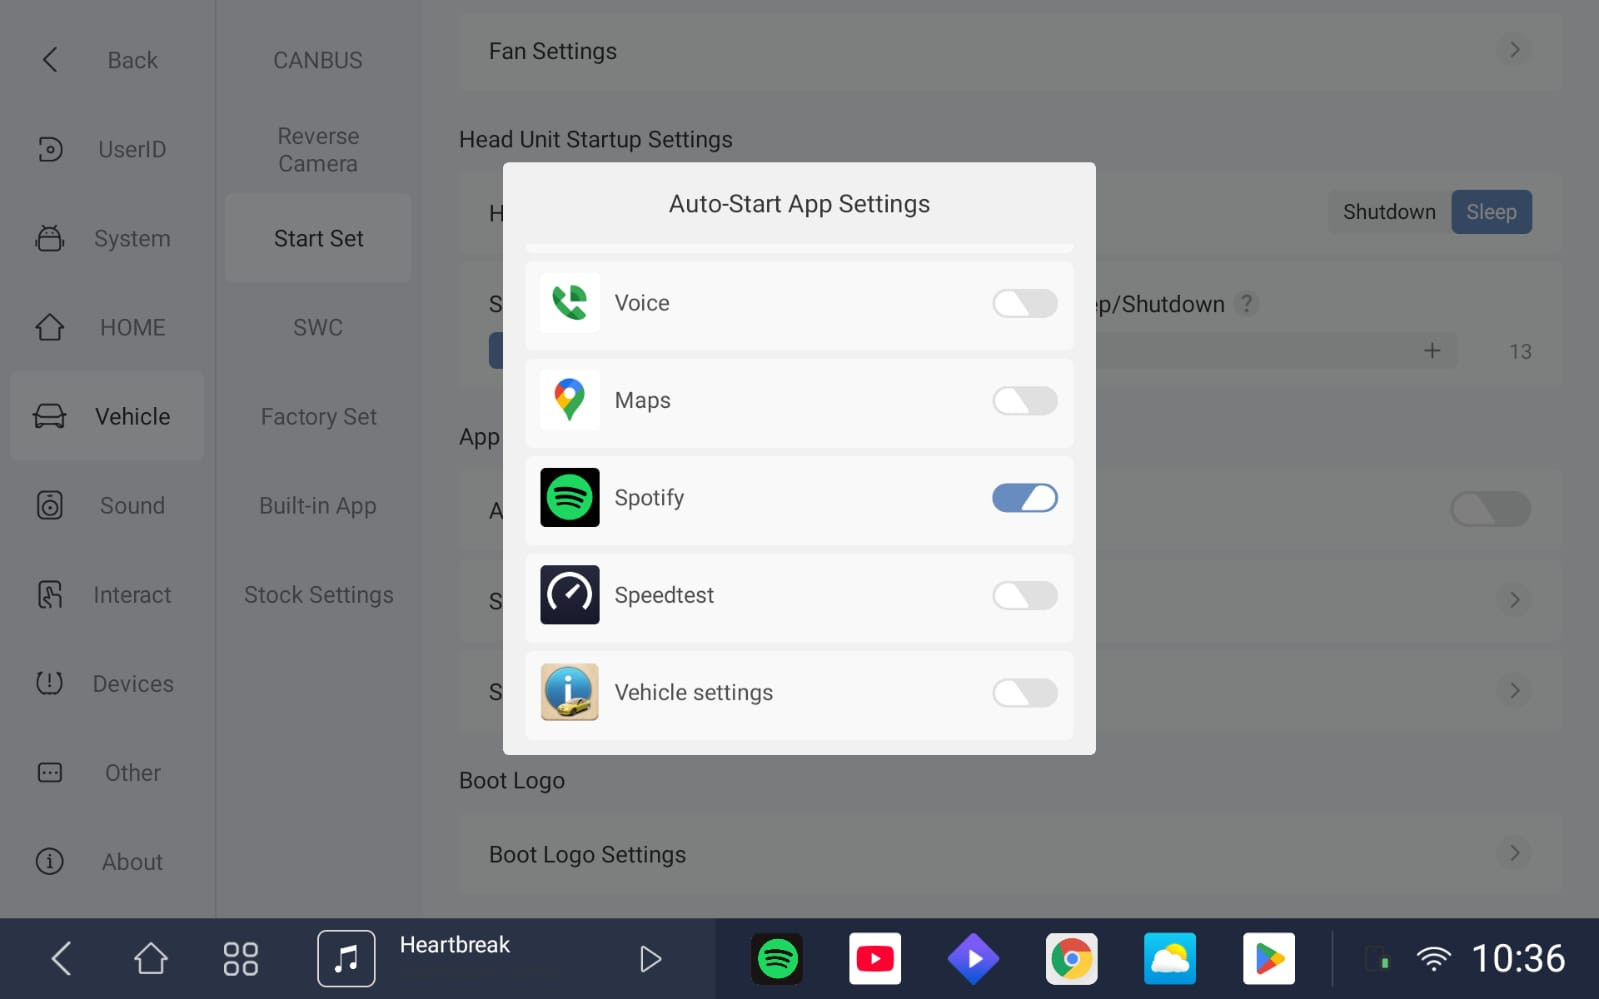Tap the Vehicle settings app icon
The height and width of the screenshot is (999, 1599).
pyautogui.click(x=570, y=692)
